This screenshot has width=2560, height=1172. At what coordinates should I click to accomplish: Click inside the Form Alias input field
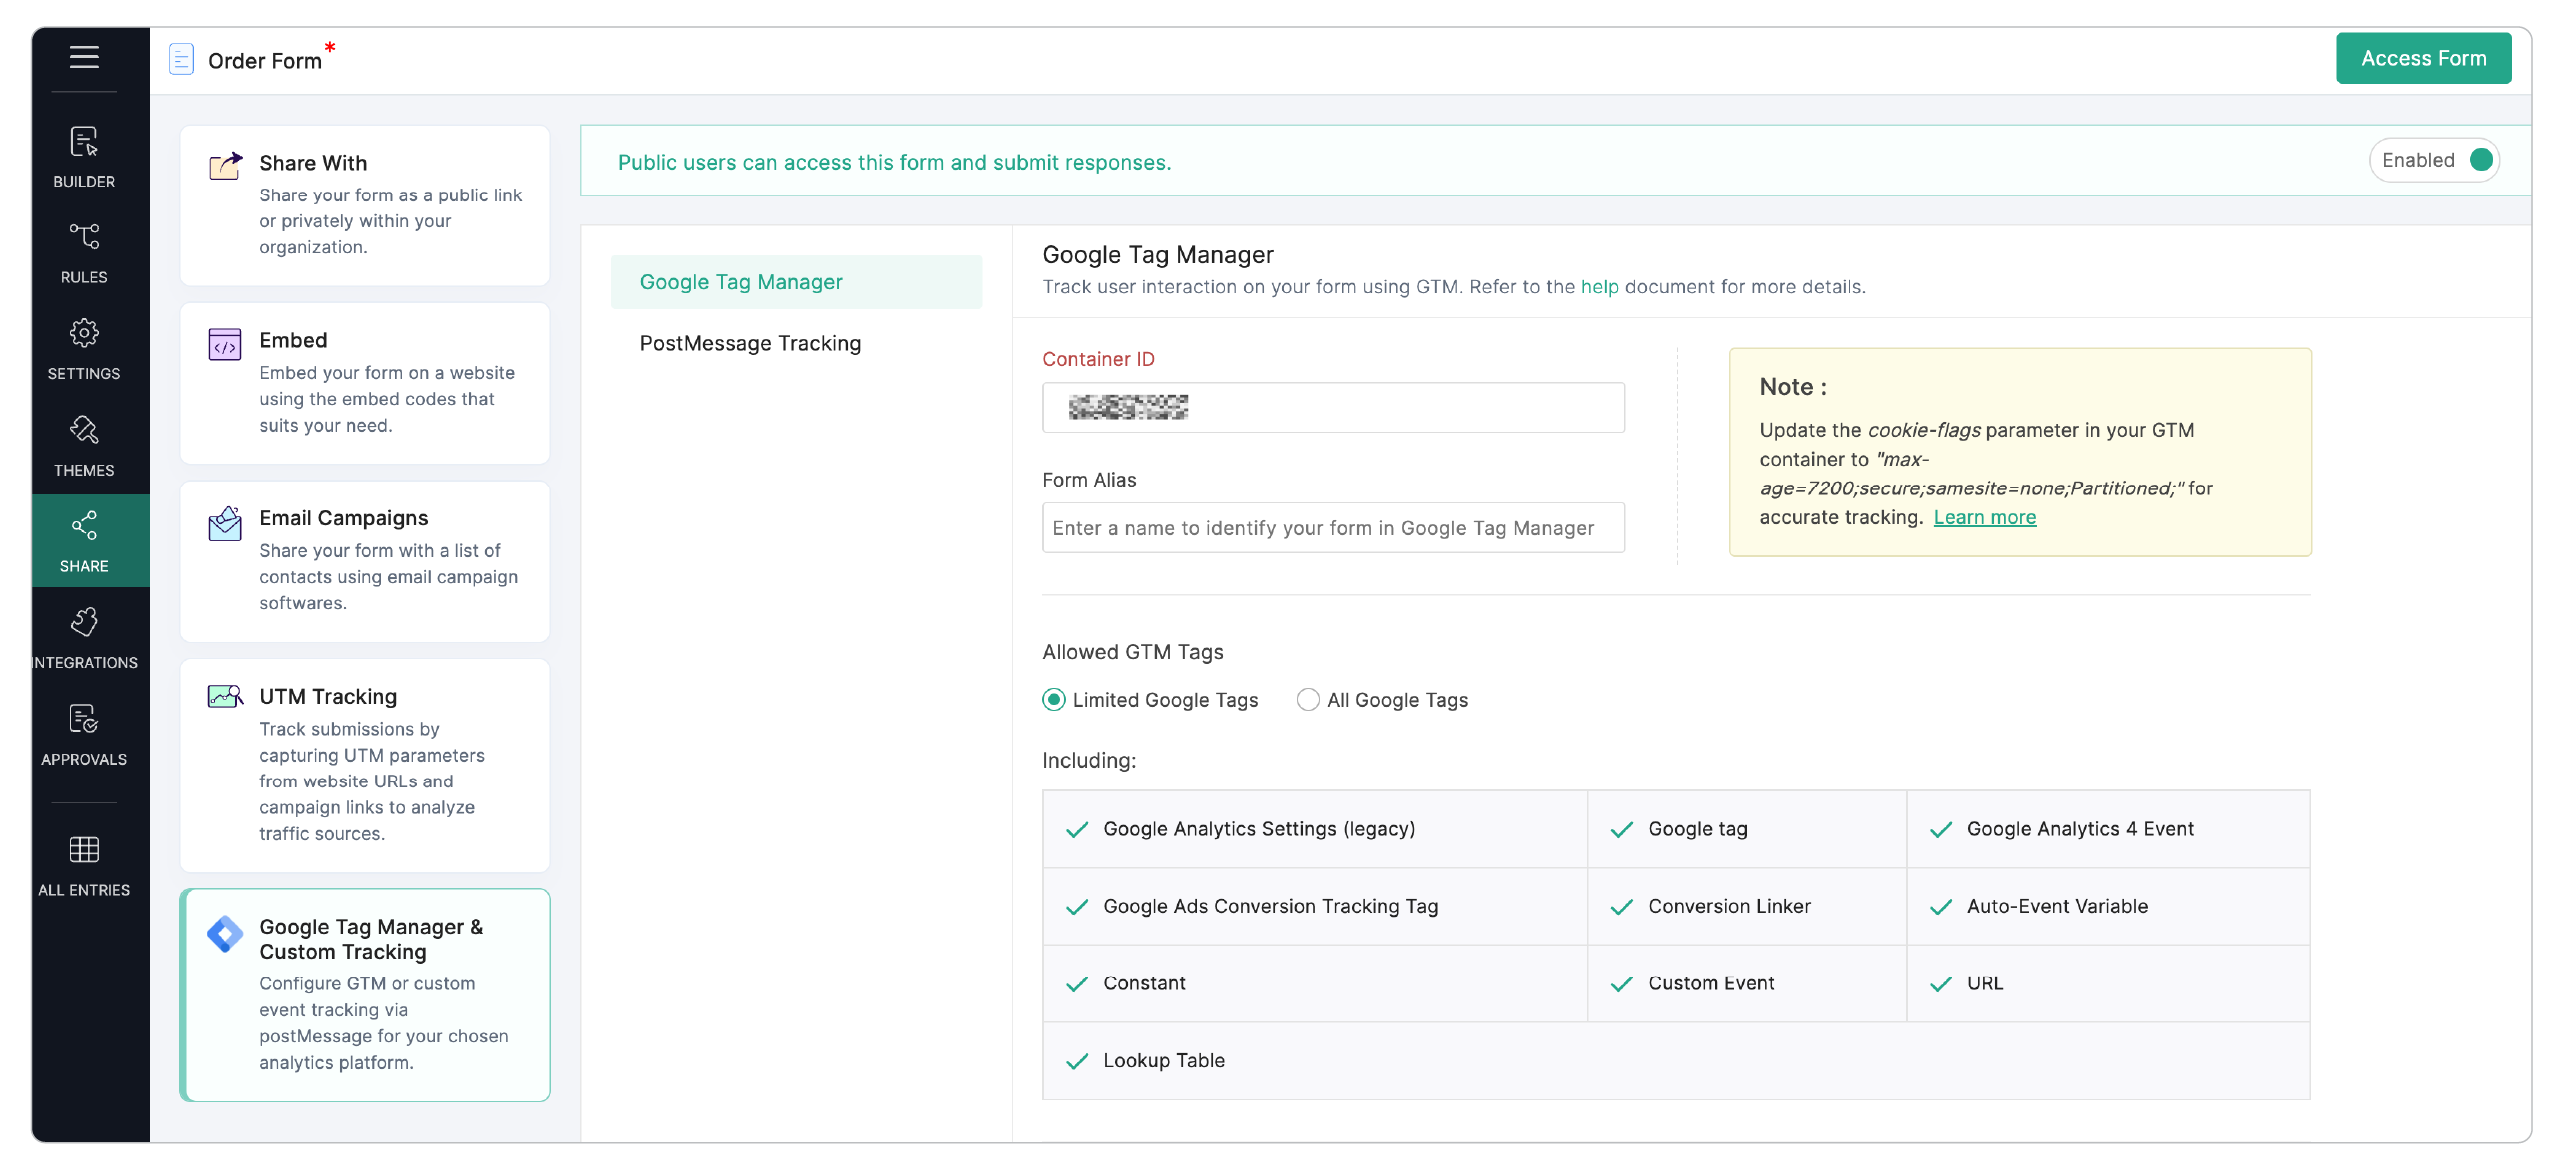1333,527
